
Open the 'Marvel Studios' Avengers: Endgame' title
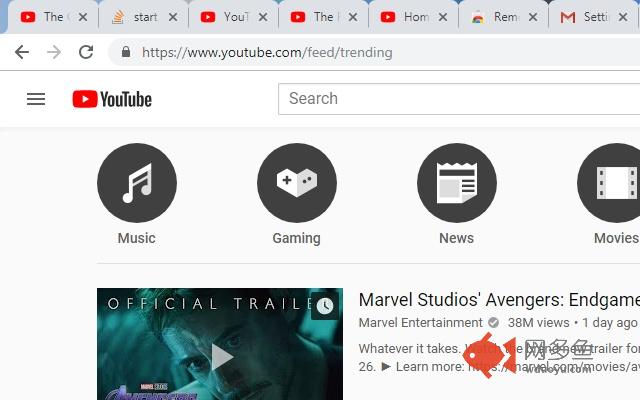point(499,300)
